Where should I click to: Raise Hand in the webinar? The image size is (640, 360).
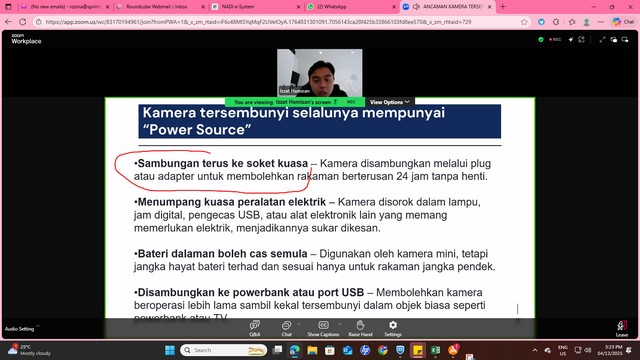click(360, 328)
